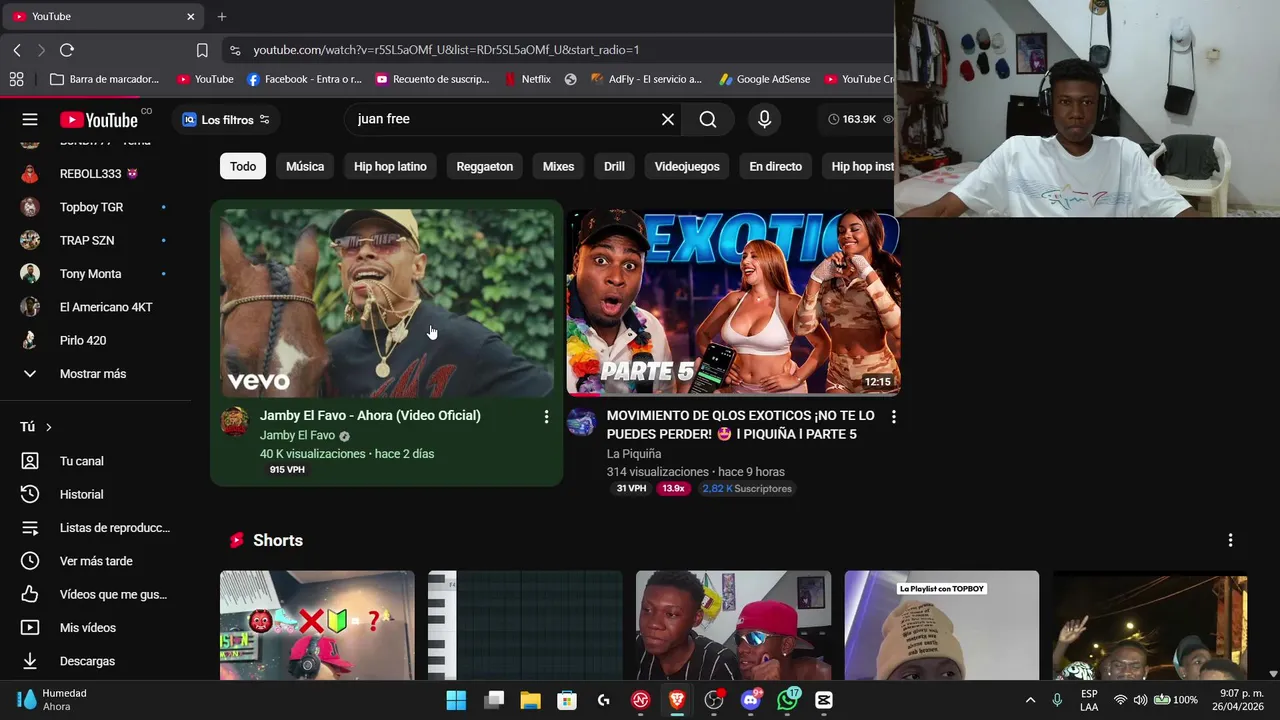Open Tu canal in sidebar
This screenshot has width=1280, height=720.
tap(95, 461)
